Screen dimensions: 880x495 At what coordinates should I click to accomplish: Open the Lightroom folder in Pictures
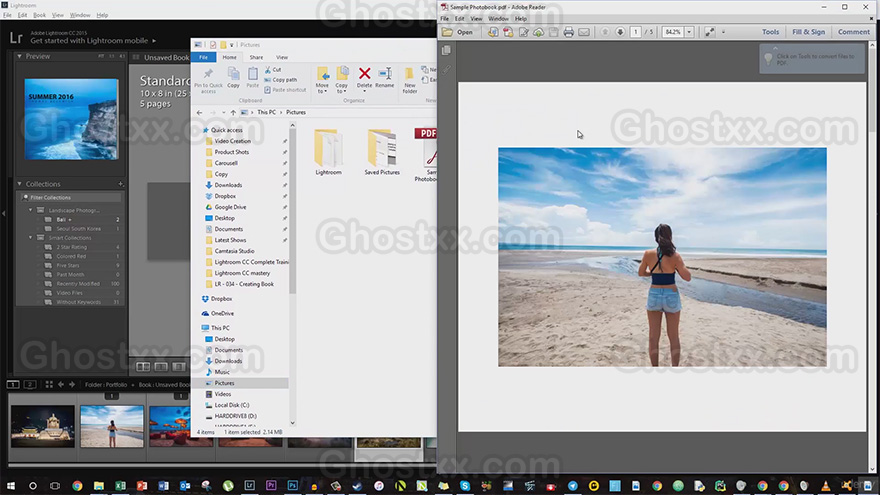[x=328, y=152]
